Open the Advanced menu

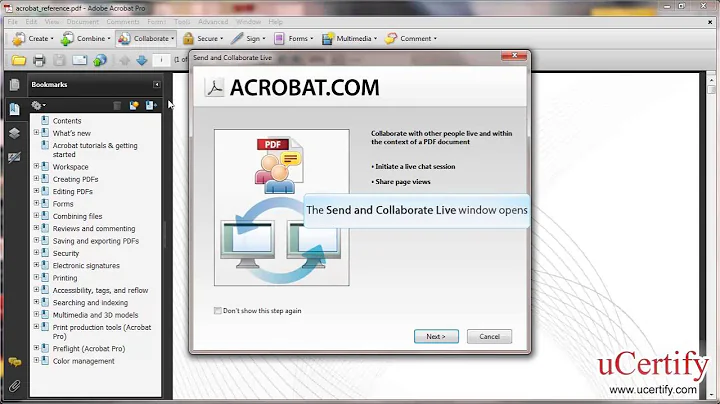[x=213, y=22]
